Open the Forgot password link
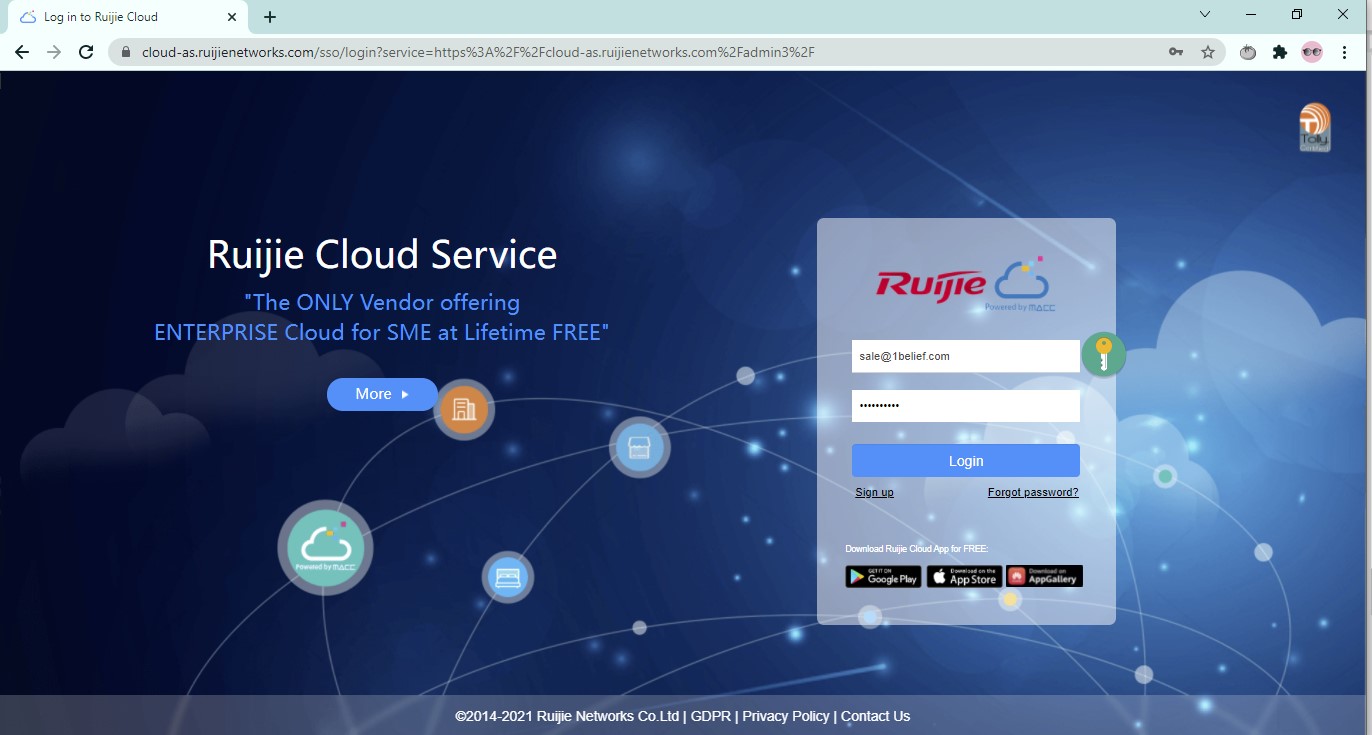 tap(1033, 492)
